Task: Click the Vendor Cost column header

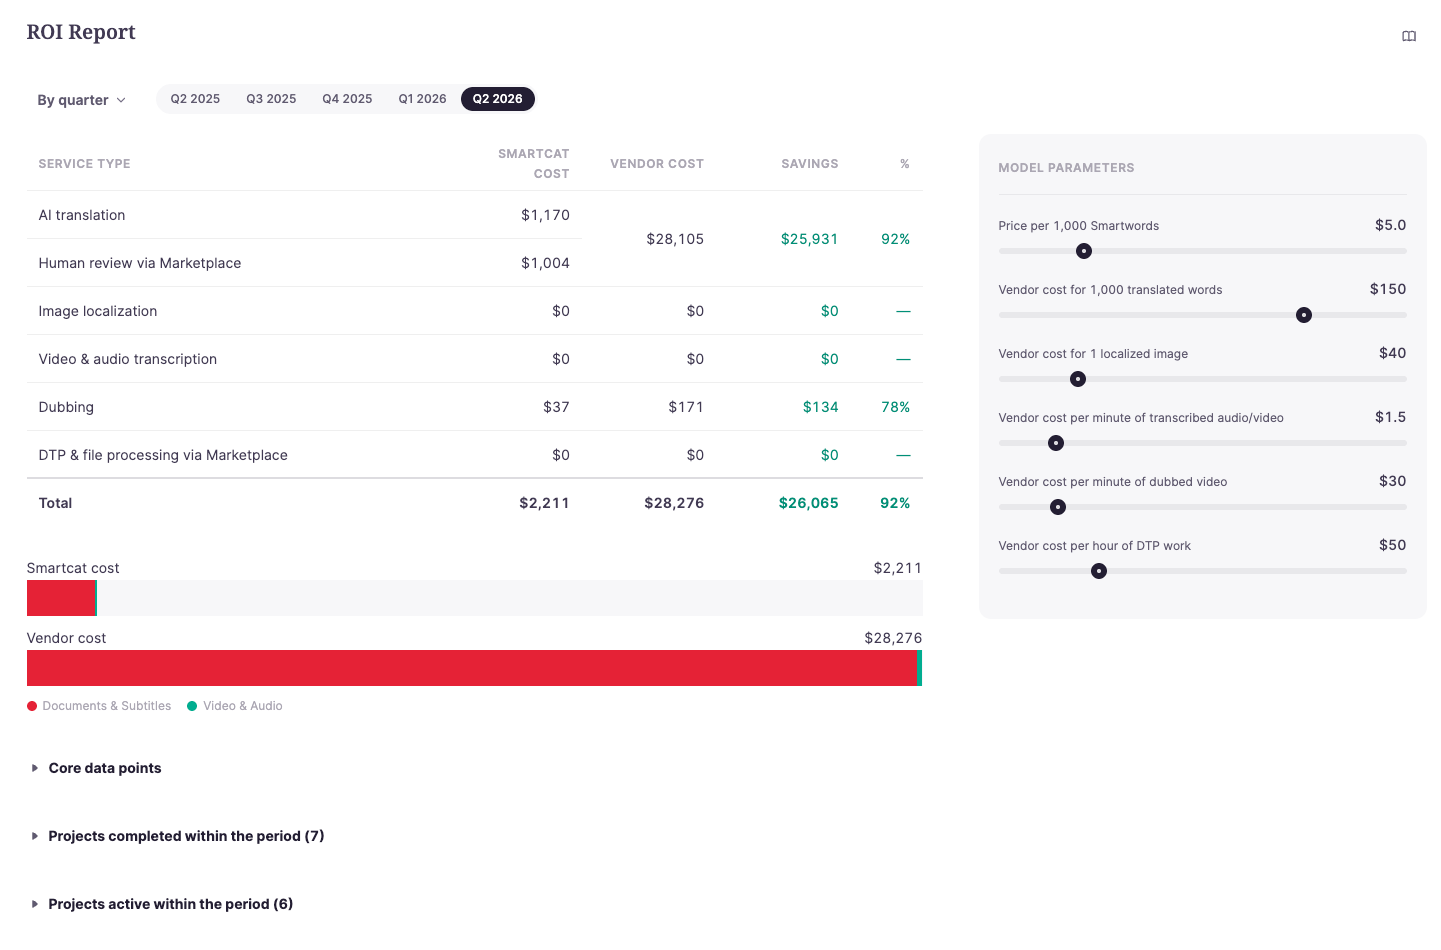Action: tap(657, 164)
